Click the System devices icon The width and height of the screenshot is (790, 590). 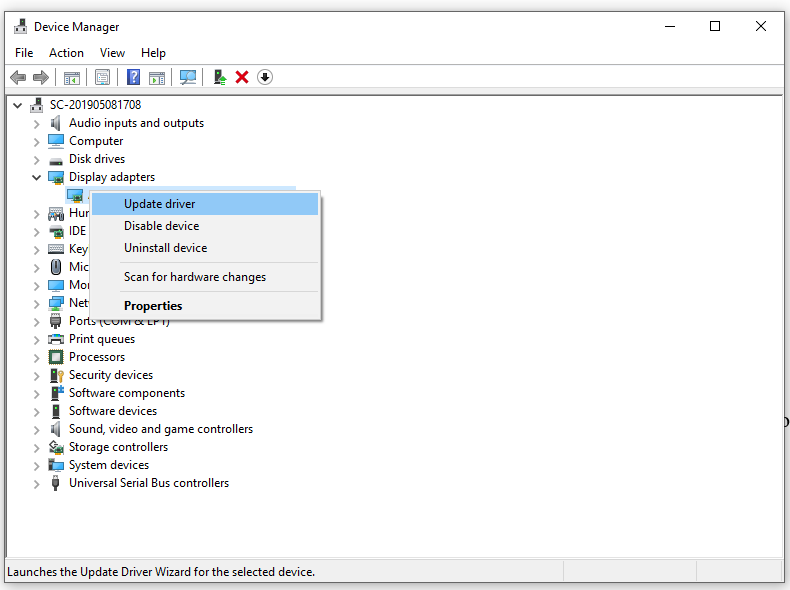(56, 465)
